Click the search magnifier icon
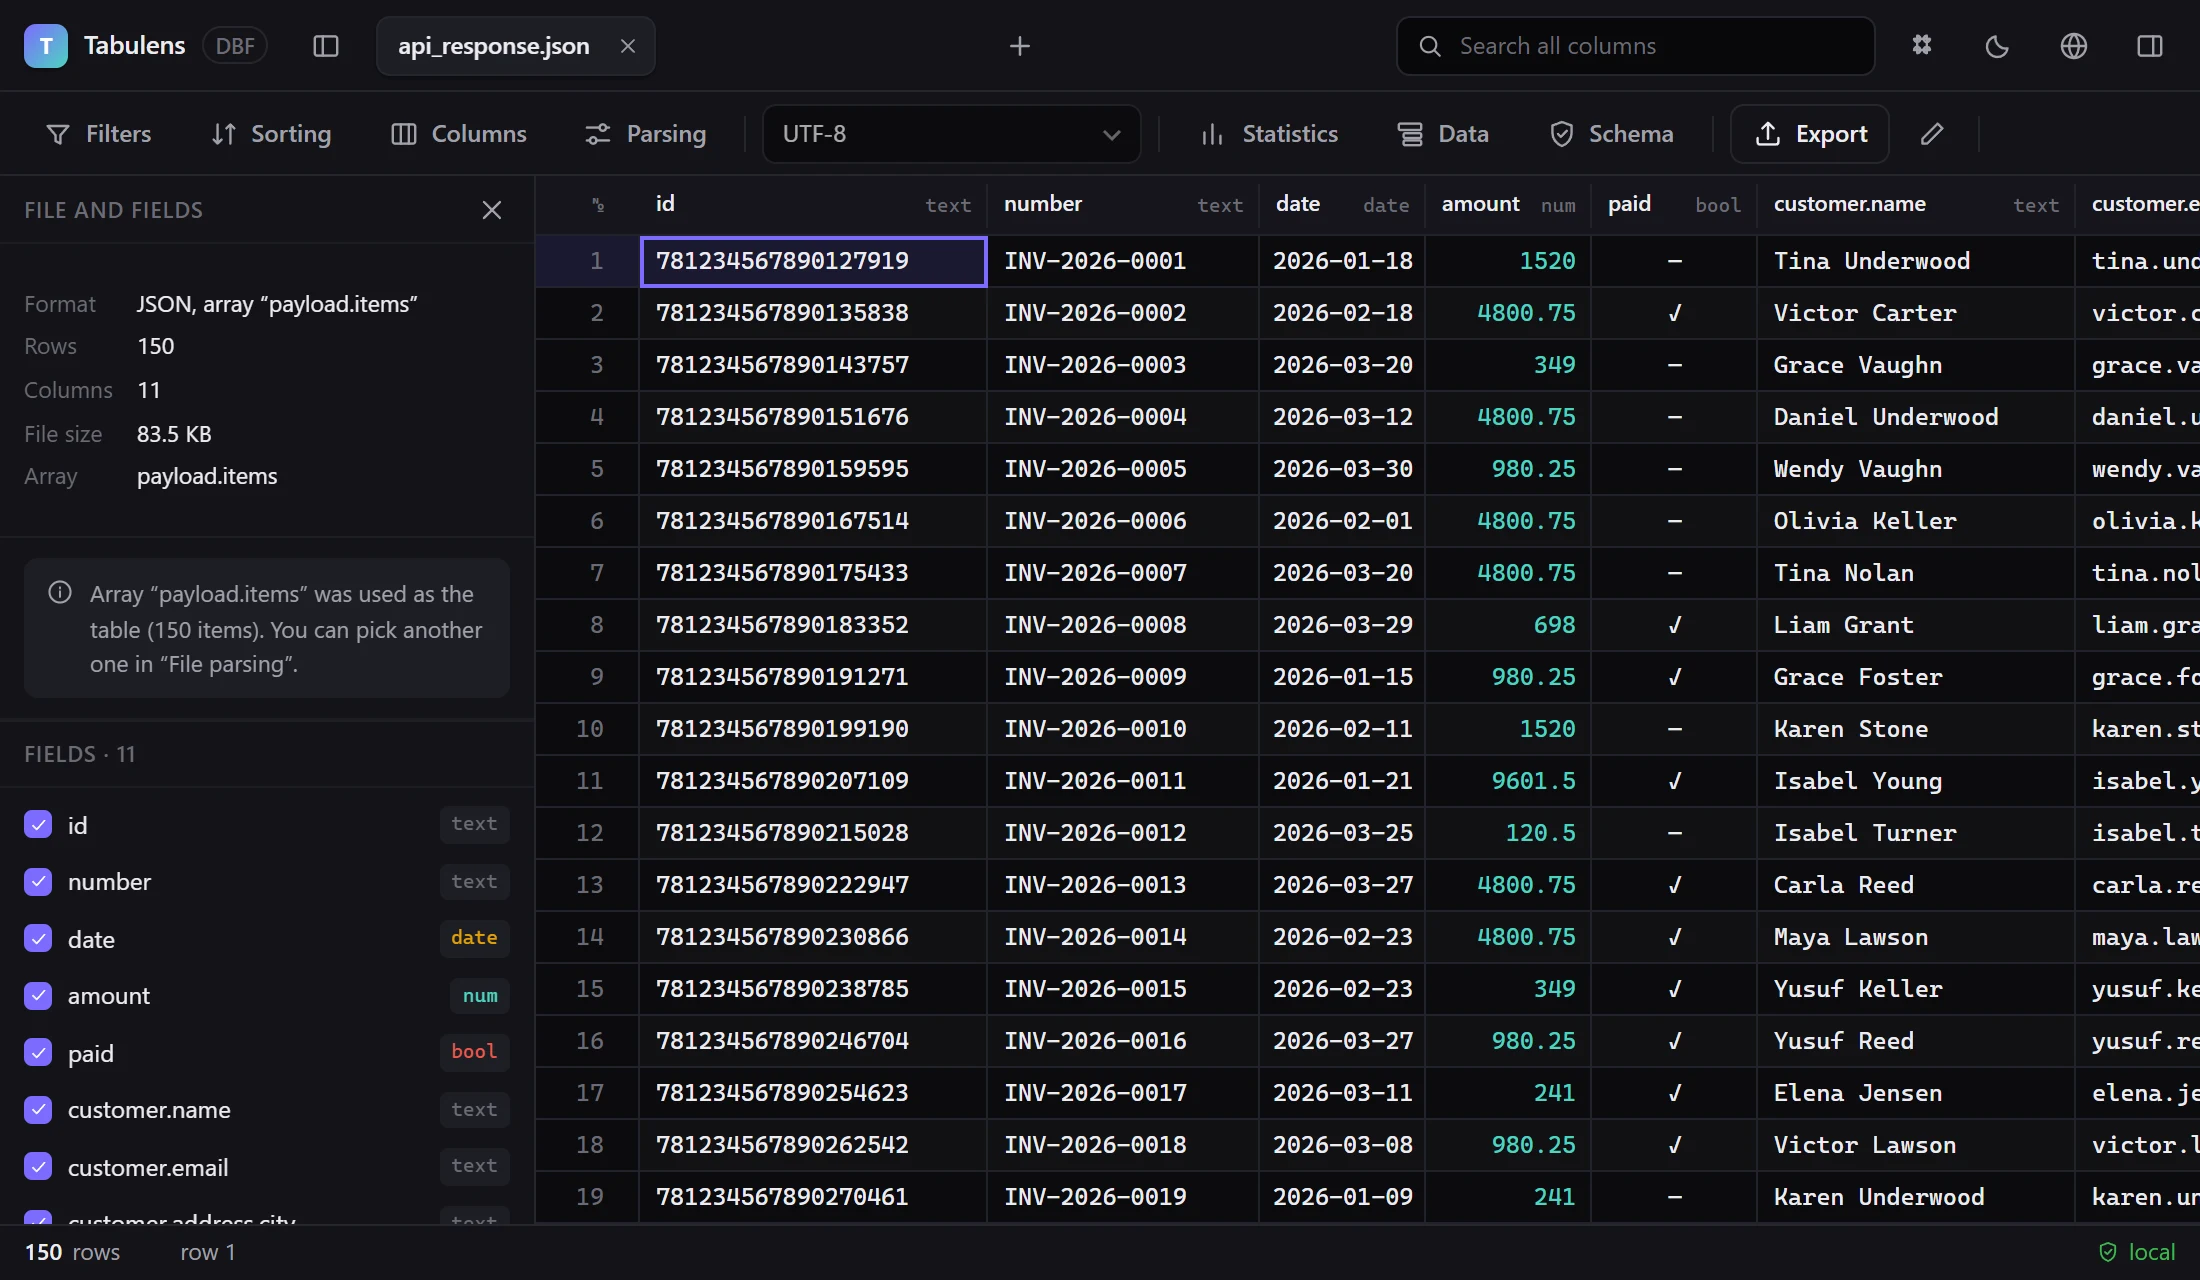The width and height of the screenshot is (2200, 1280). [x=1430, y=46]
